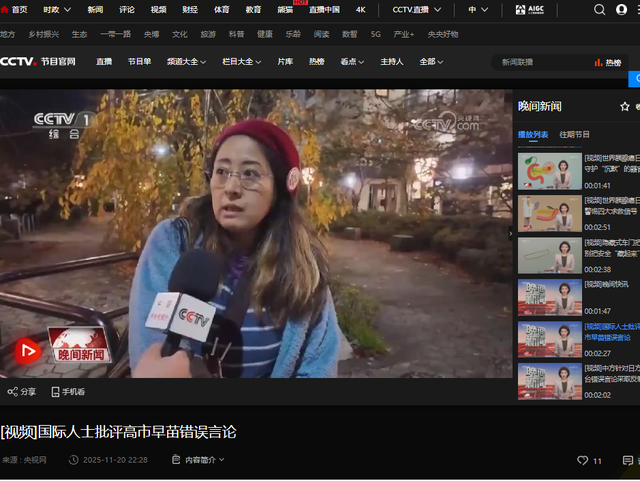Expand the 全部 dropdown
This screenshot has height=481, width=640.
coord(431,62)
